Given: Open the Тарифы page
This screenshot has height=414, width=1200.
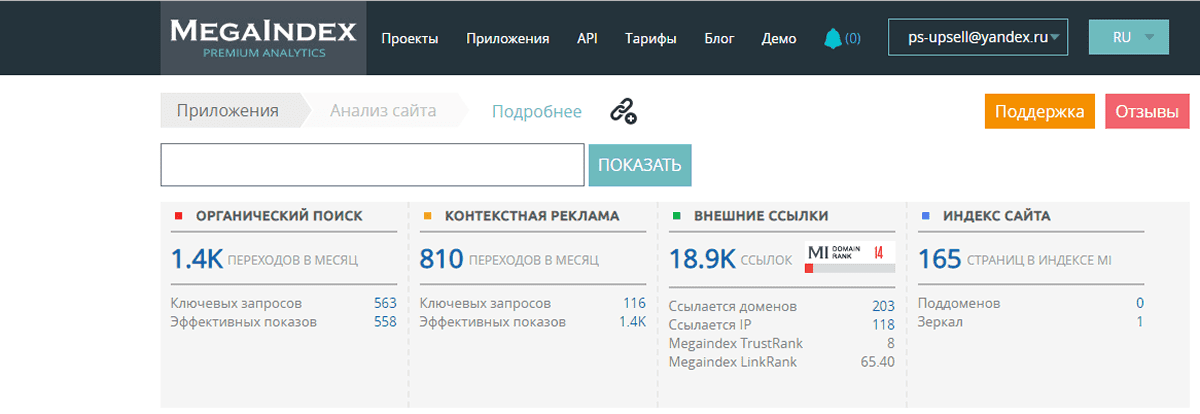Looking at the screenshot, I should point(651,39).
